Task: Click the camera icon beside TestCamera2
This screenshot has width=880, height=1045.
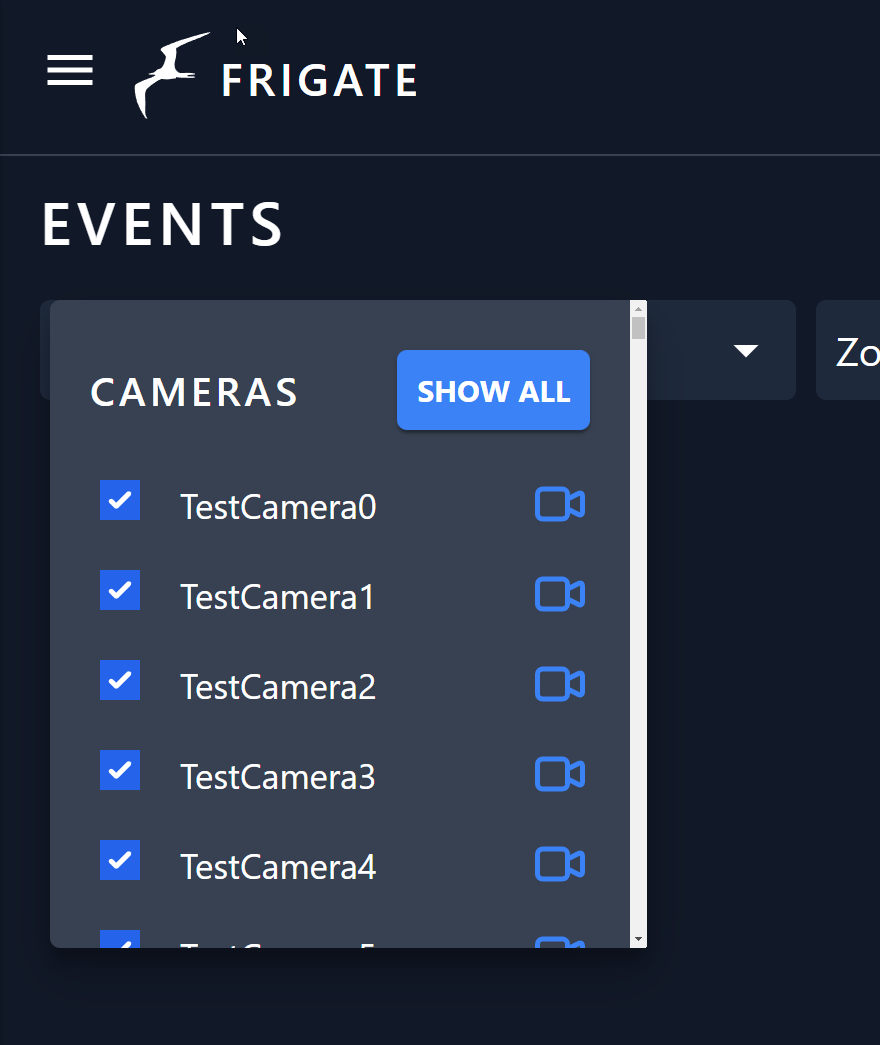Action: [560, 684]
